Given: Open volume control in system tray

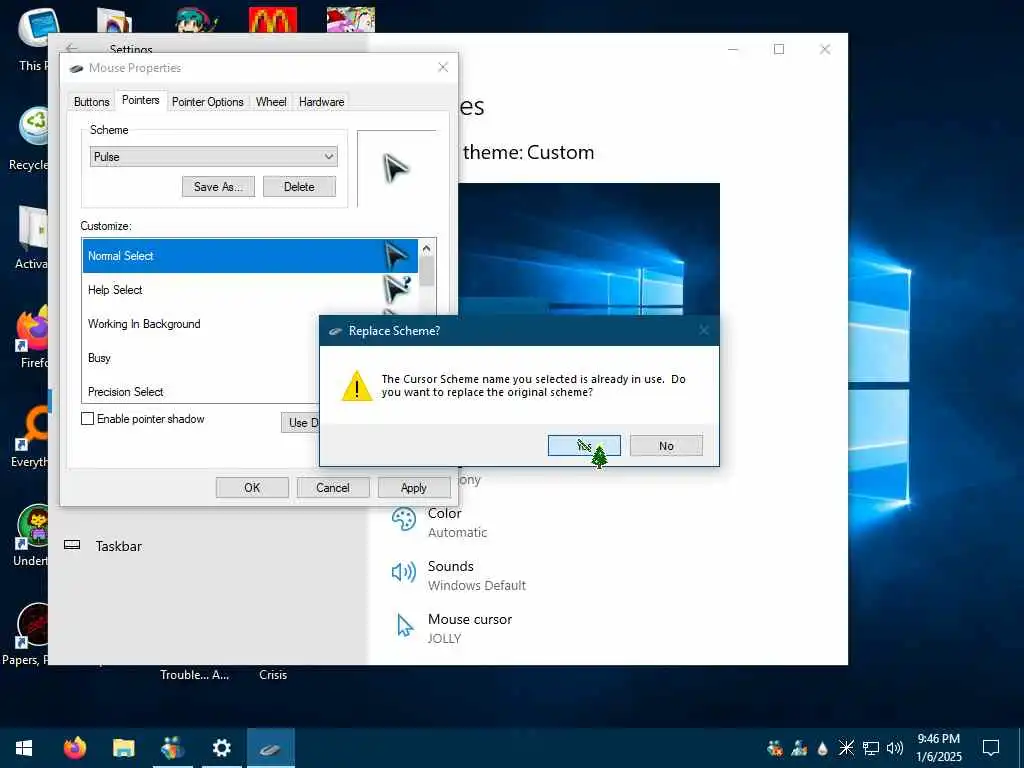Looking at the screenshot, I should pyautogui.click(x=895, y=748).
